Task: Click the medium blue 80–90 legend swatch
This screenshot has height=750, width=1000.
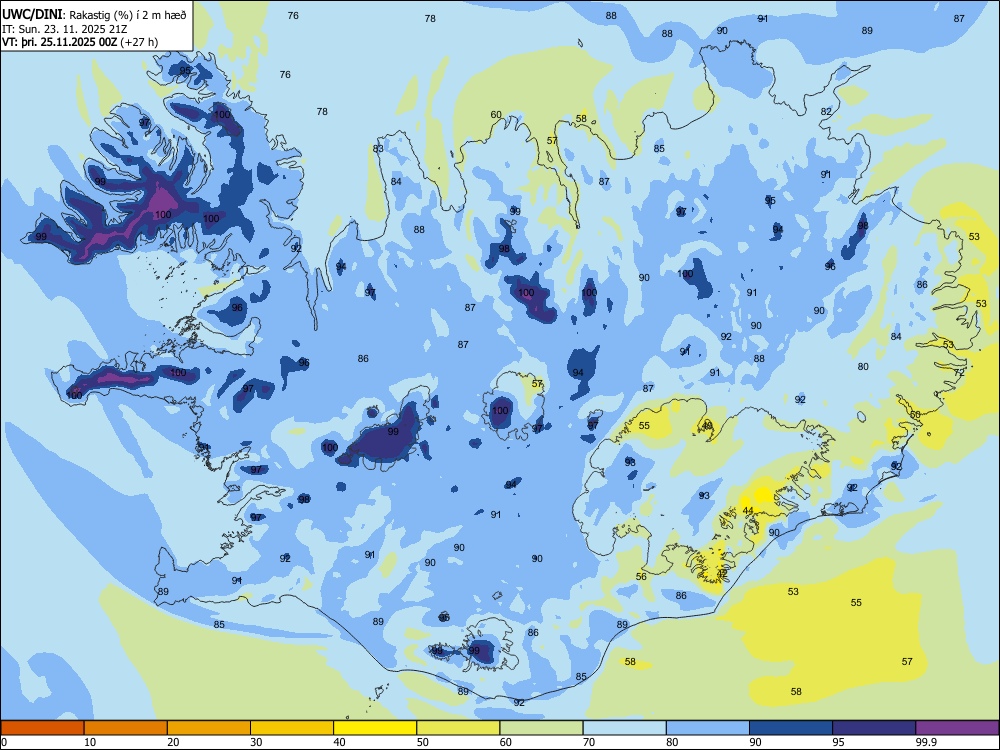Action: 708,728
